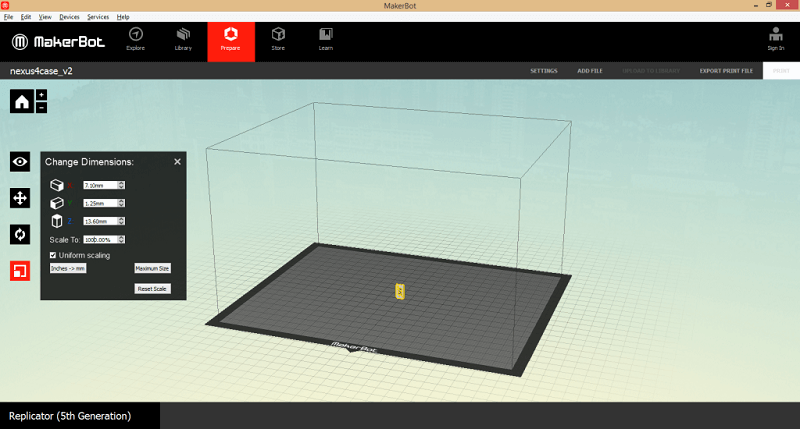Click the Scale To percentage field
The width and height of the screenshot is (800, 429).
[101, 239]
